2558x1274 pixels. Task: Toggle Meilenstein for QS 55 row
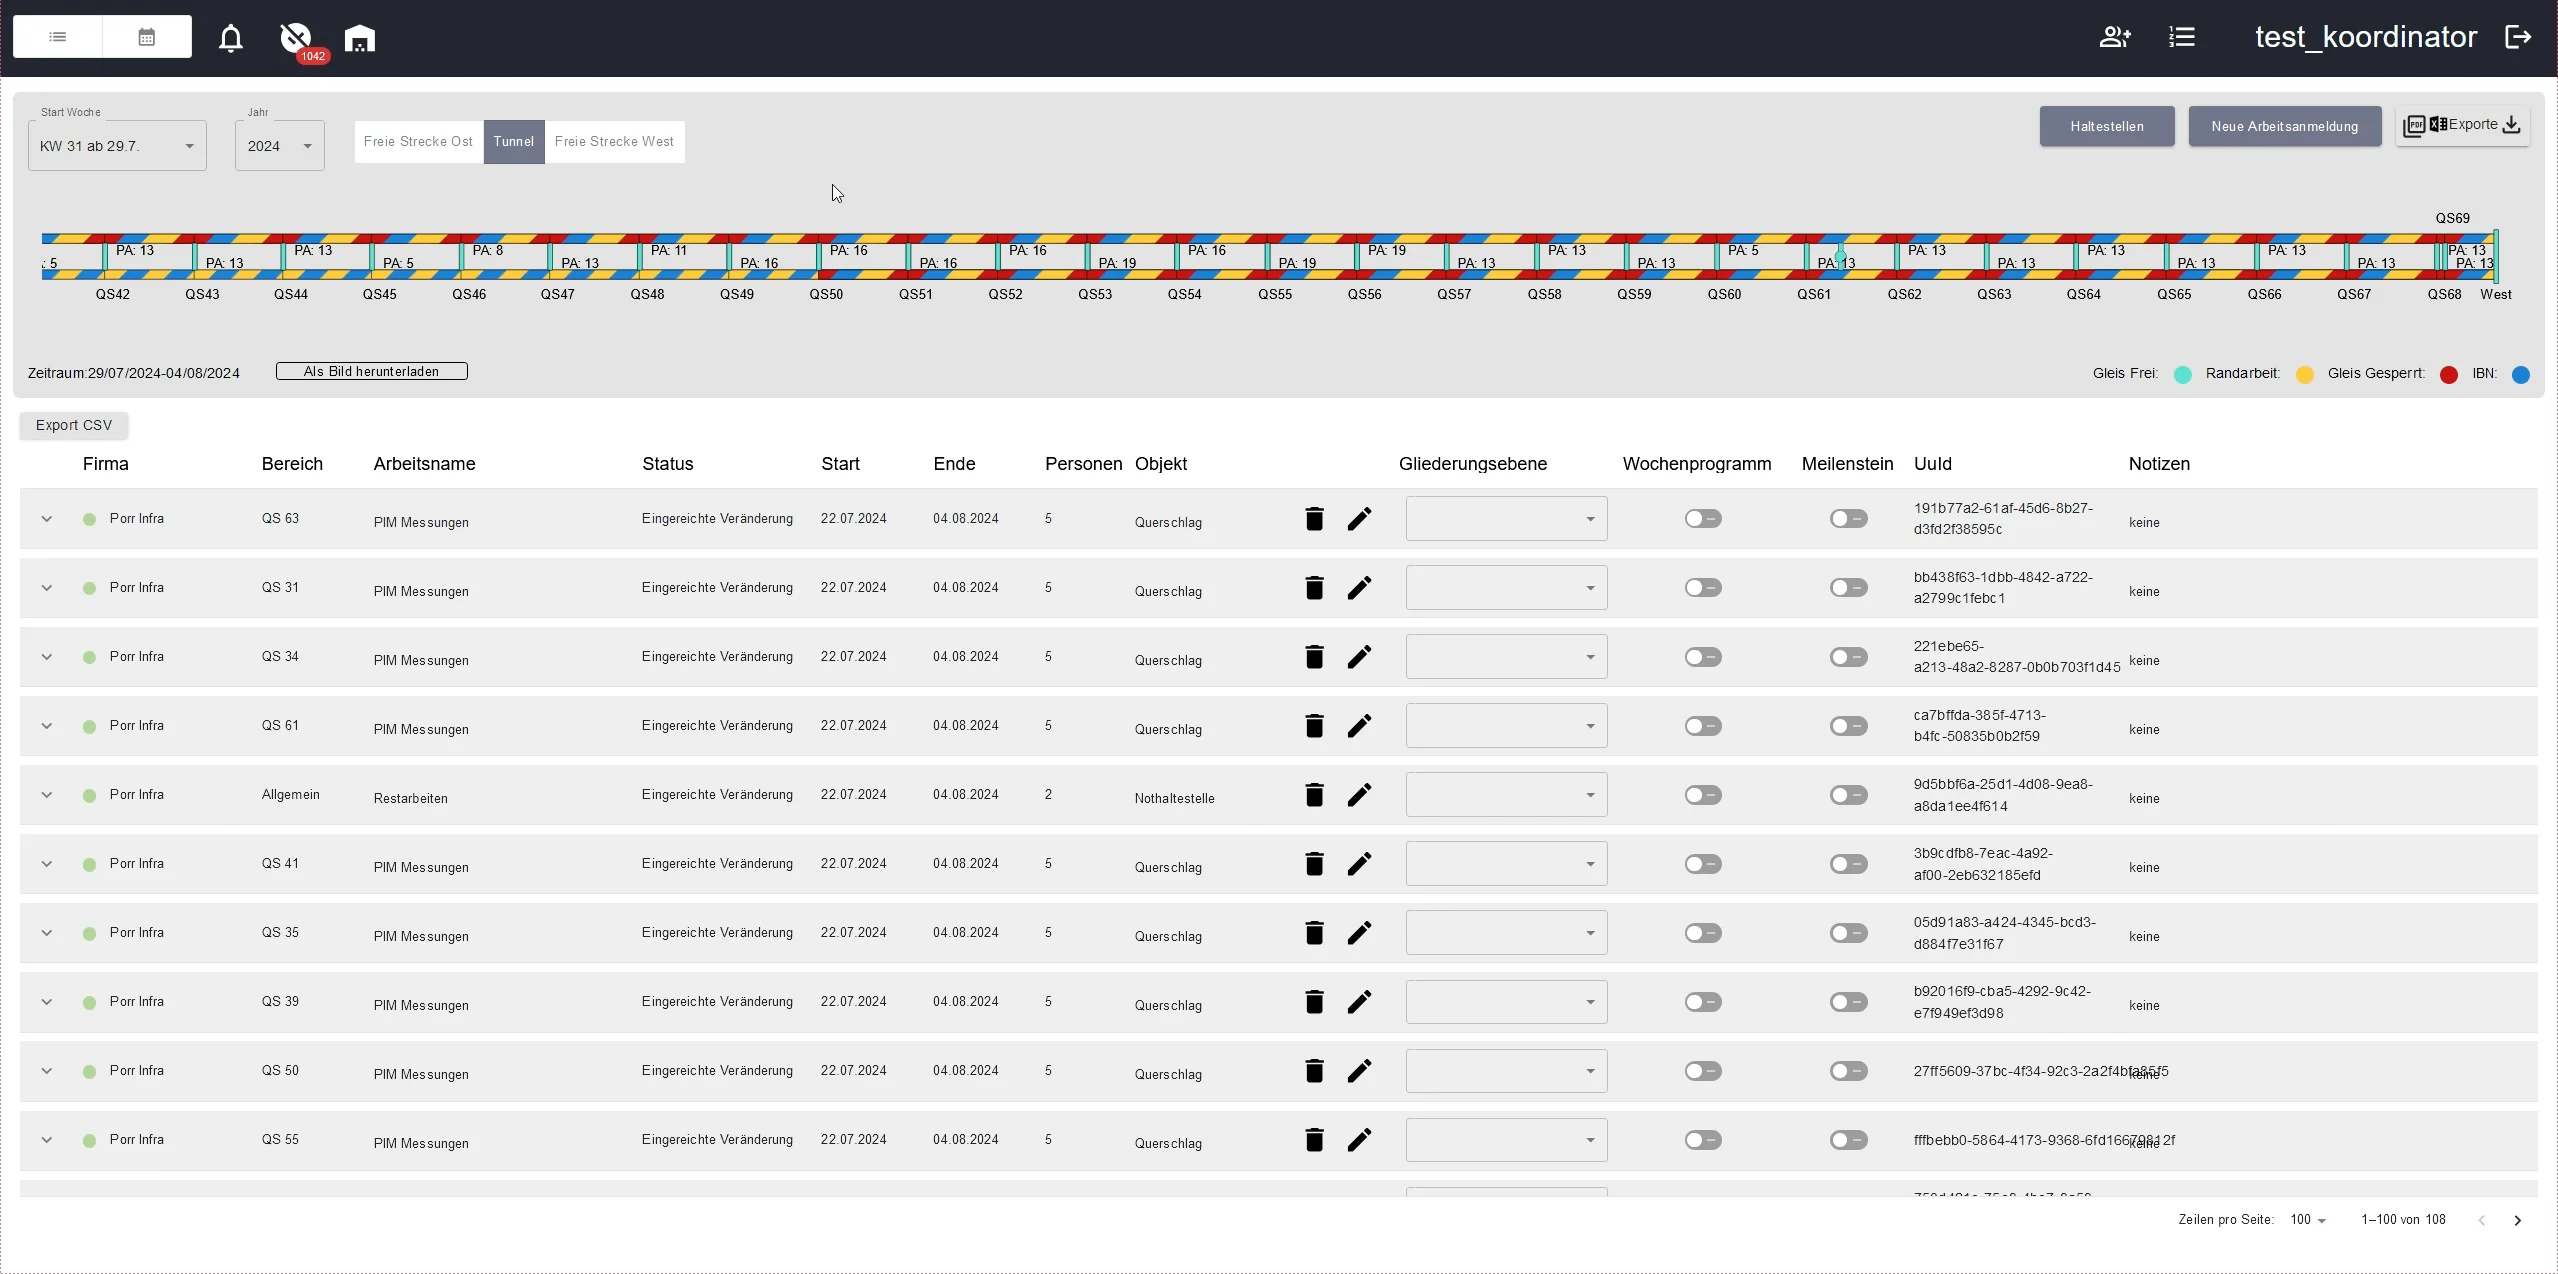[1849, 1140]
